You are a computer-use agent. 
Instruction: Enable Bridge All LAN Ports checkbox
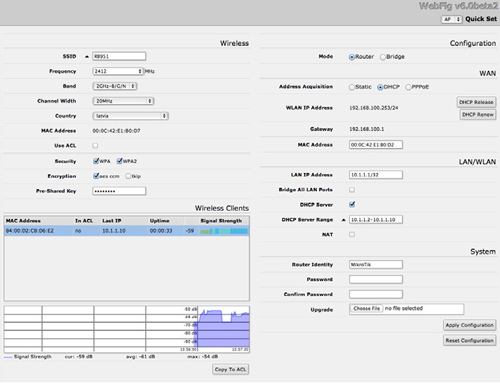point(352,190)
